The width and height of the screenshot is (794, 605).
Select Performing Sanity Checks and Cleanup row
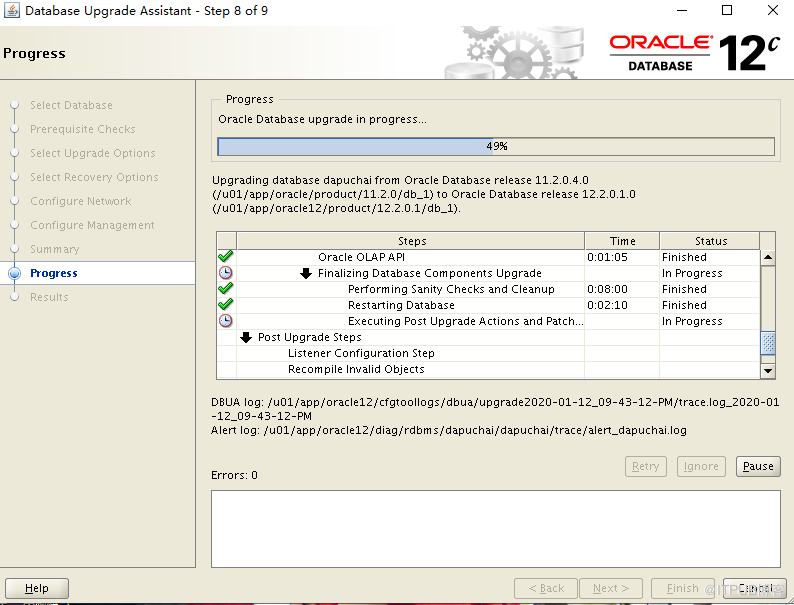(489, 289)
